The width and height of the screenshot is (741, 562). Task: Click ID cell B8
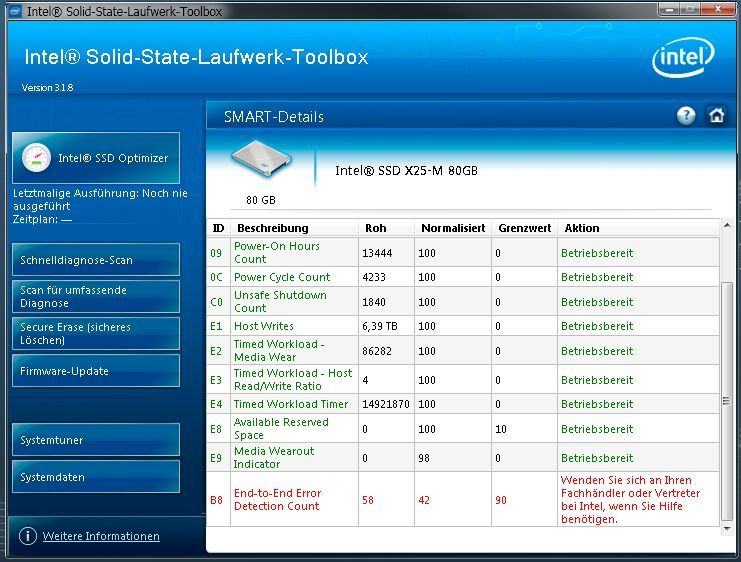[x=216, y=500]
